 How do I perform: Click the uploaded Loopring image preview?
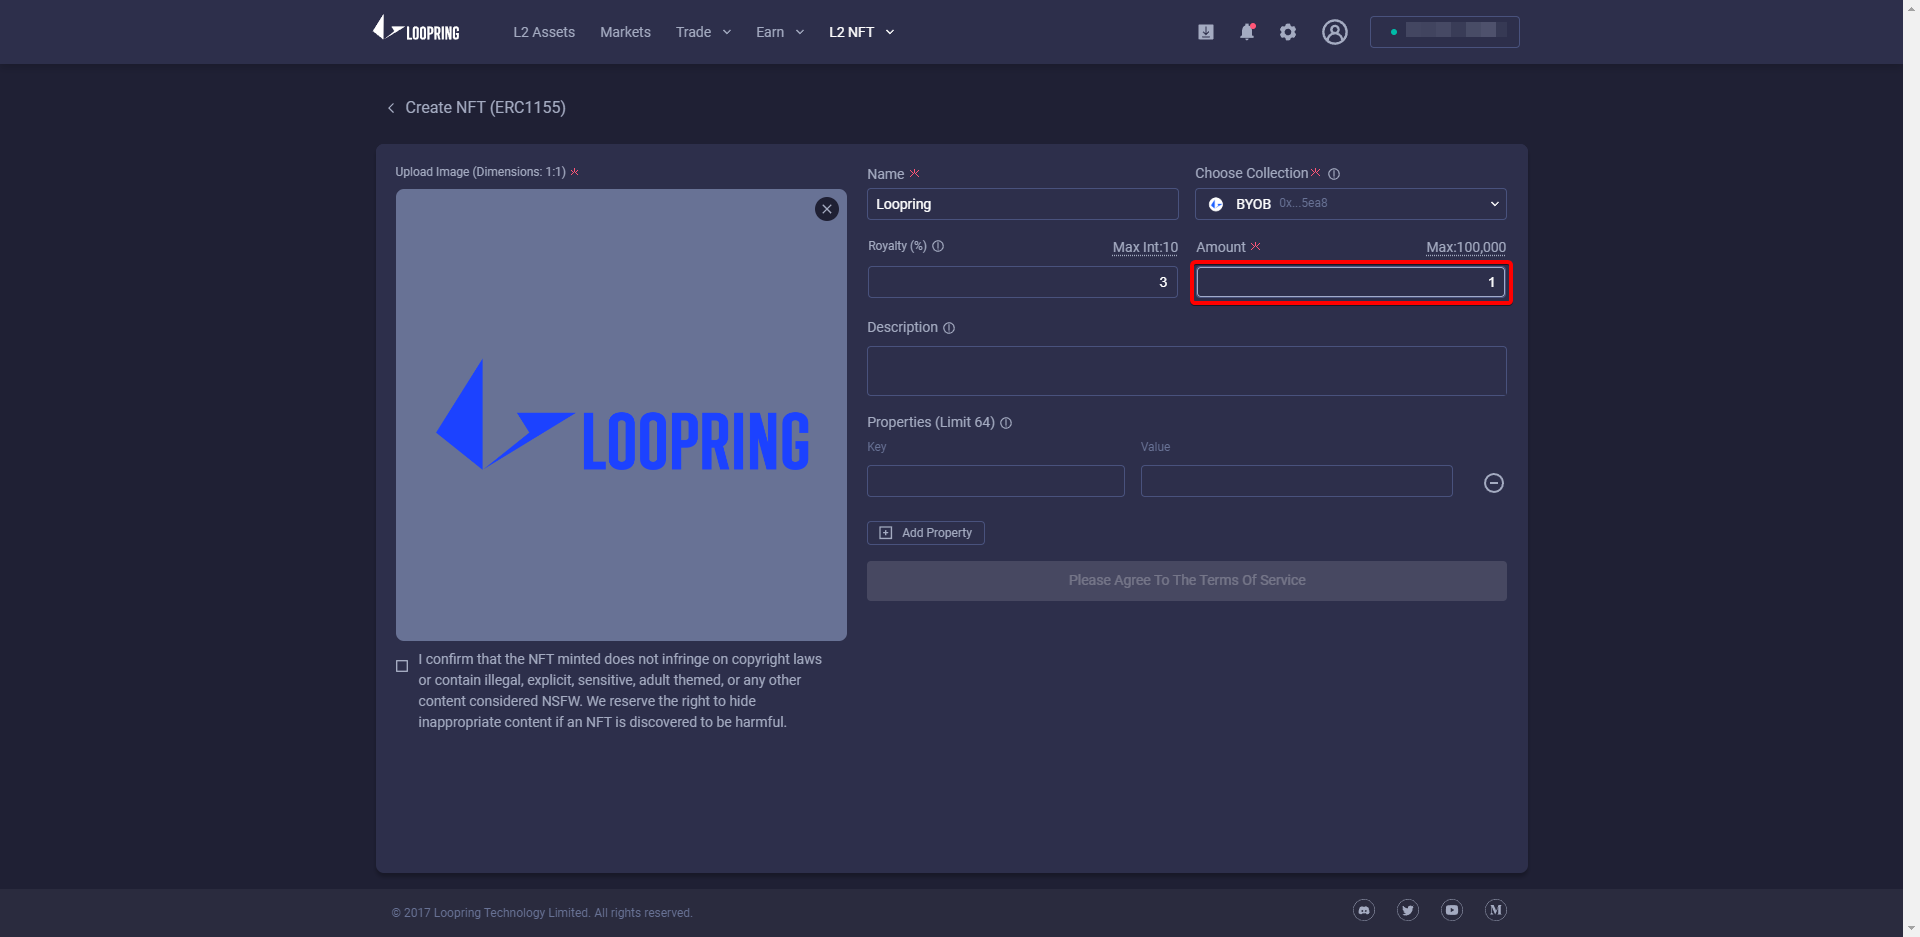click(621, 415)
